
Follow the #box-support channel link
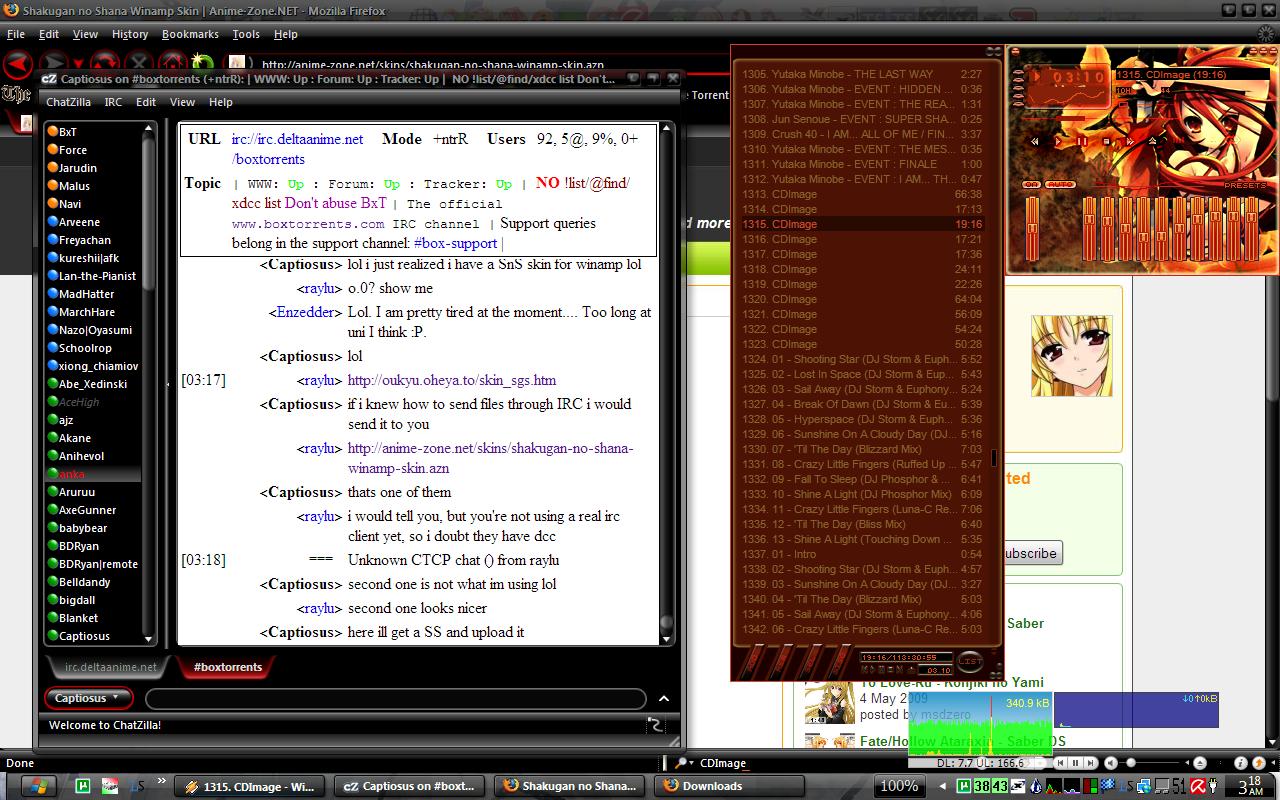tap(455, 243)
